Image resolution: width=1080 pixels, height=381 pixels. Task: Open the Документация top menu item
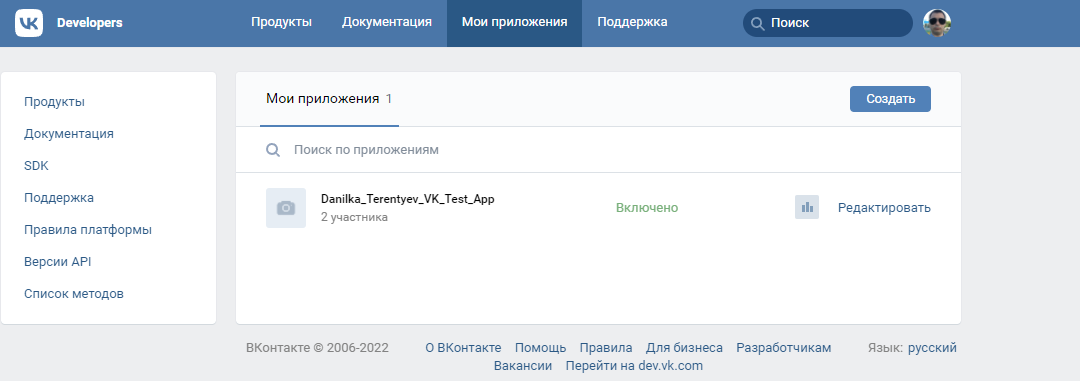click(x=387, y=22)
